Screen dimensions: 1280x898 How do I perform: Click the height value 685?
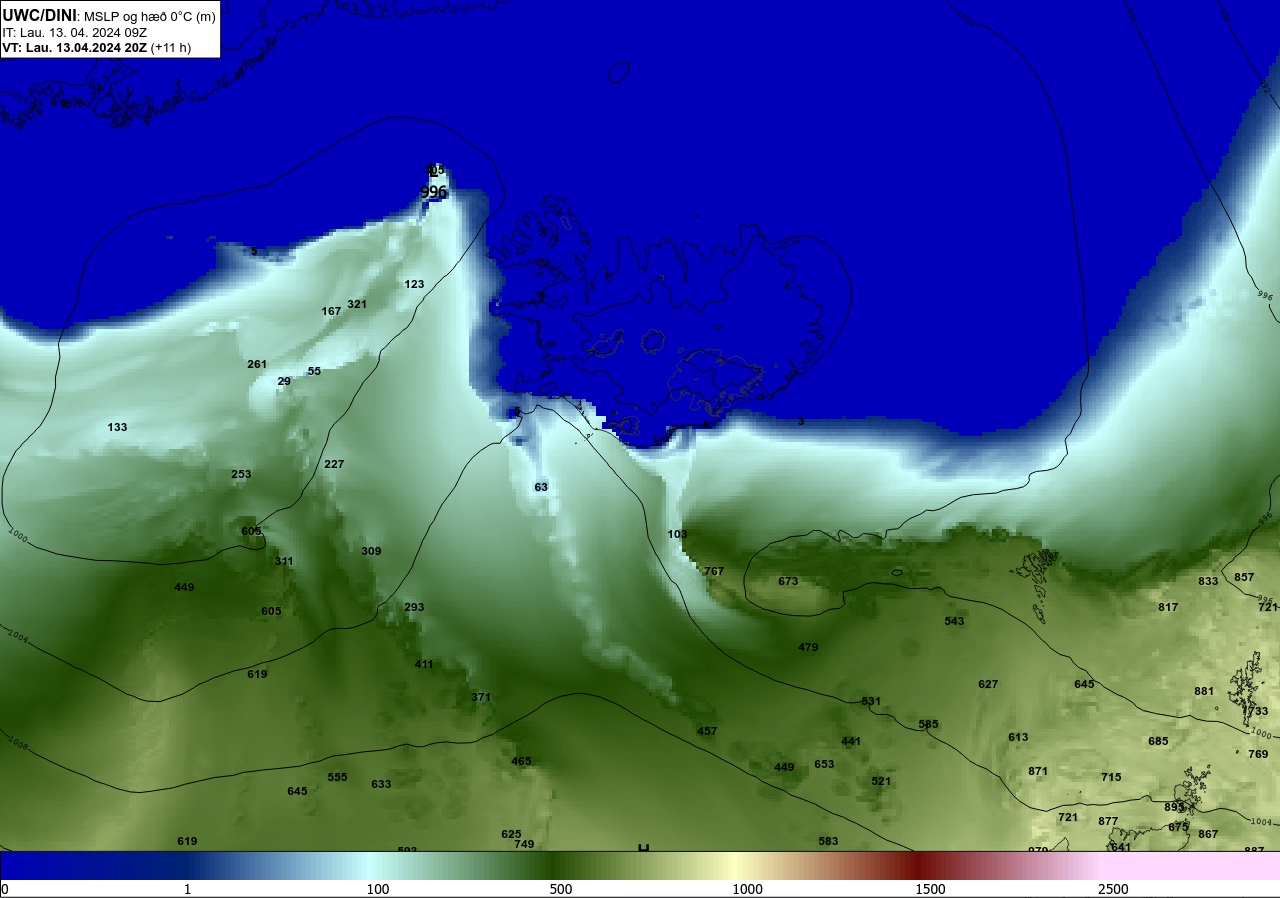click(x=1158, y=741)
